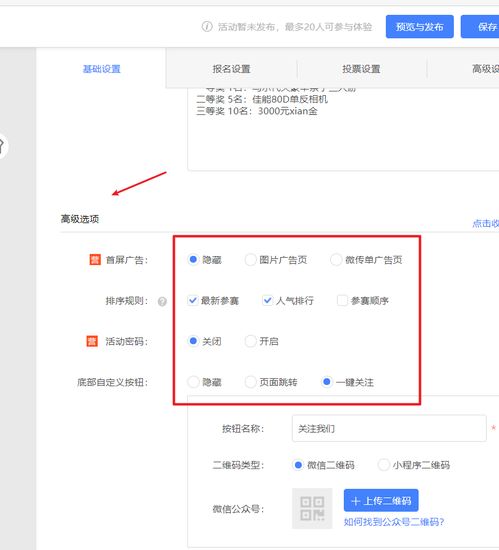
Task: Click the QR code placeholder thumbnail
Action: [x=312, y=508]
